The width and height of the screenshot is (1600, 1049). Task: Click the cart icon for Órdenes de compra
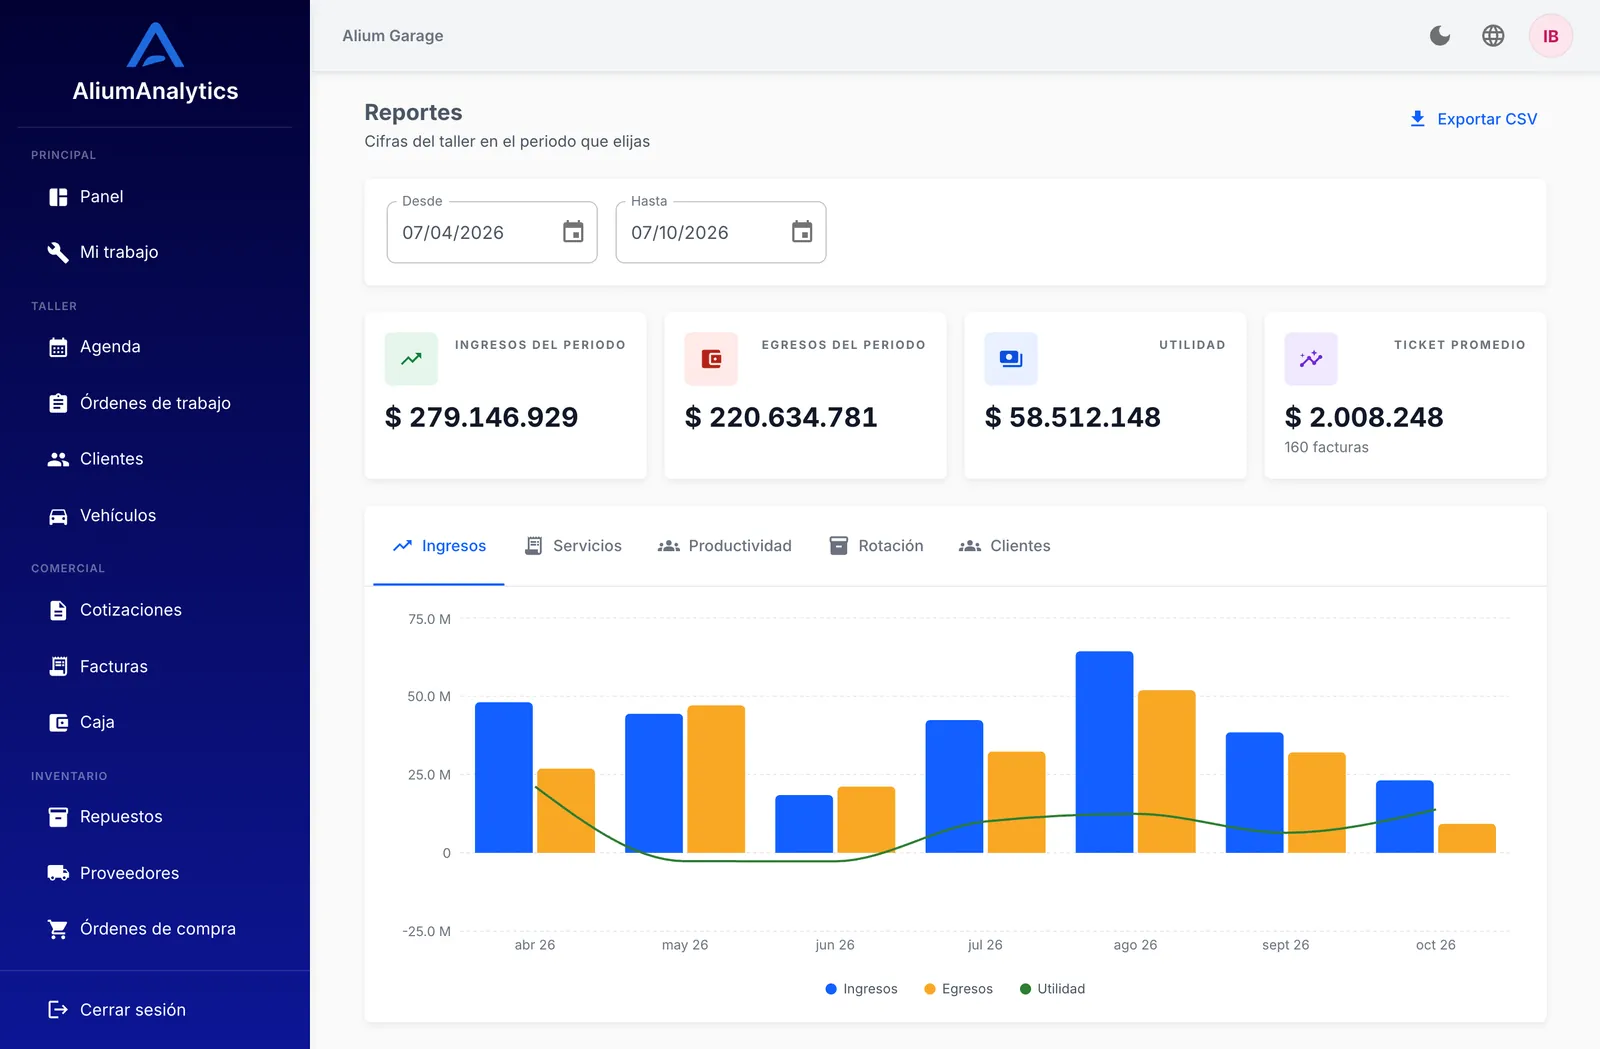point(58,929)
